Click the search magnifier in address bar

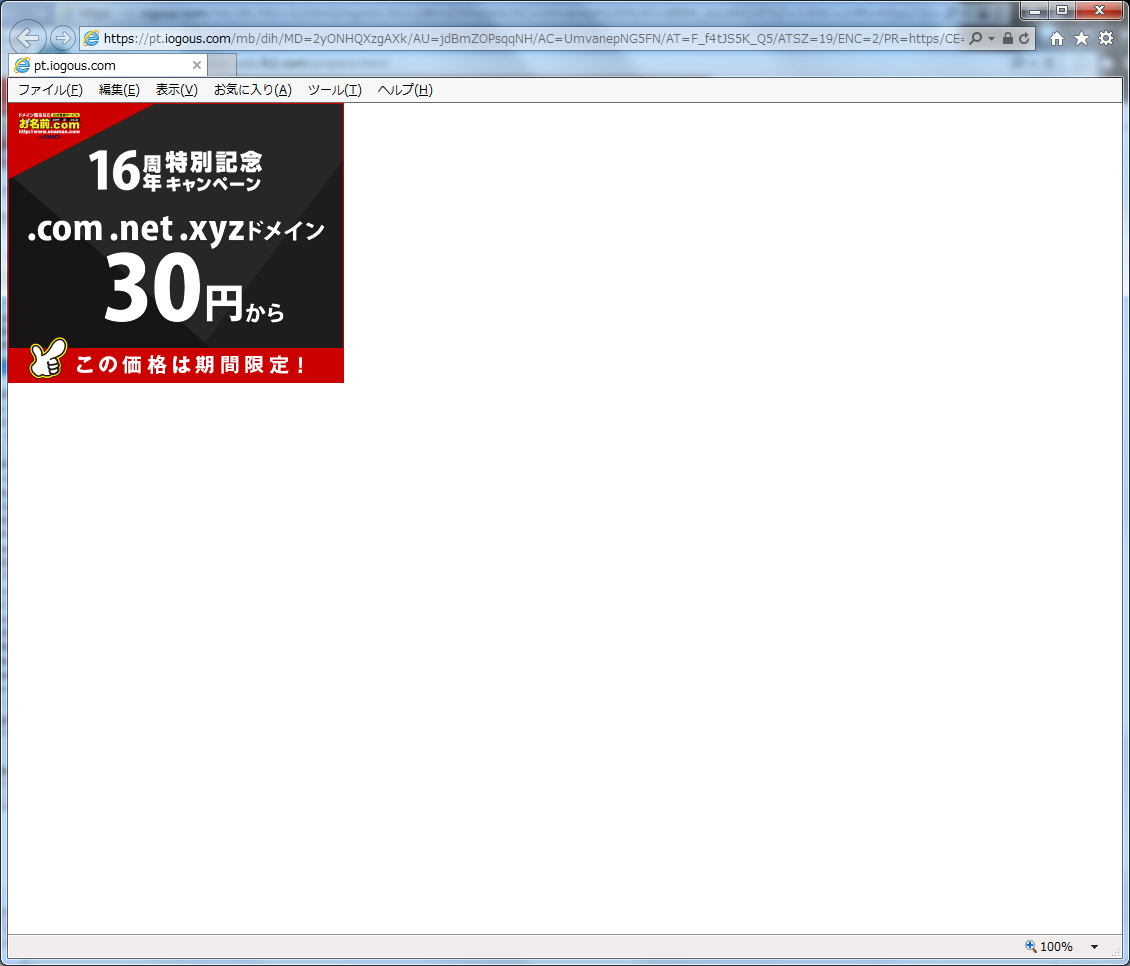coord(976,38)
